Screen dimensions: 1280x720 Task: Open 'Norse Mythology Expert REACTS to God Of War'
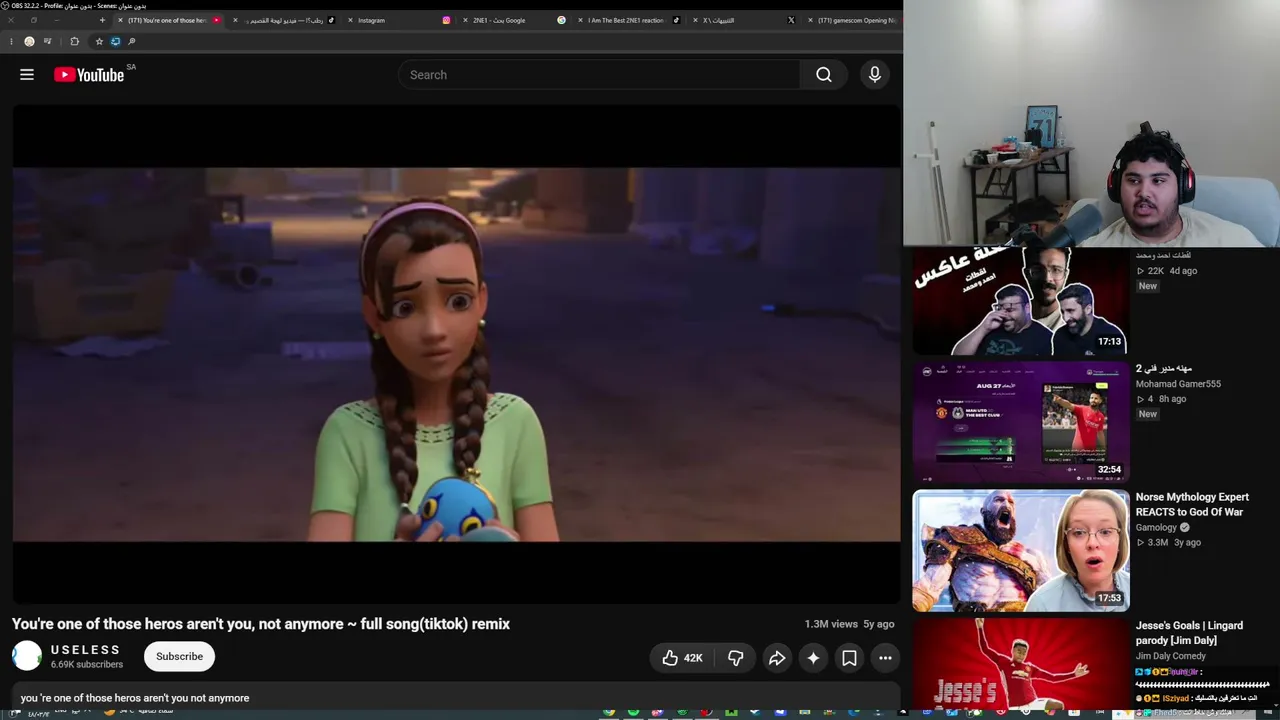tap(1192, 504)
